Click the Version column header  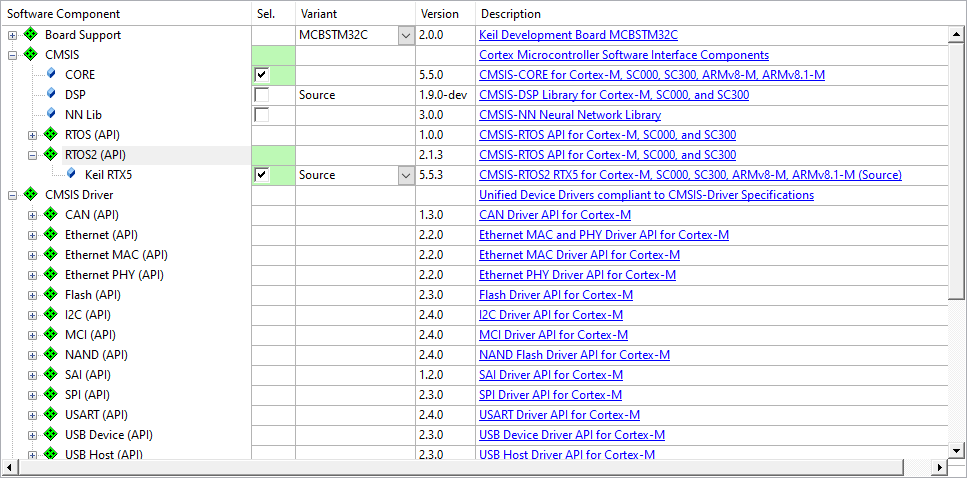pyautogui.click(x=446, y=14)
